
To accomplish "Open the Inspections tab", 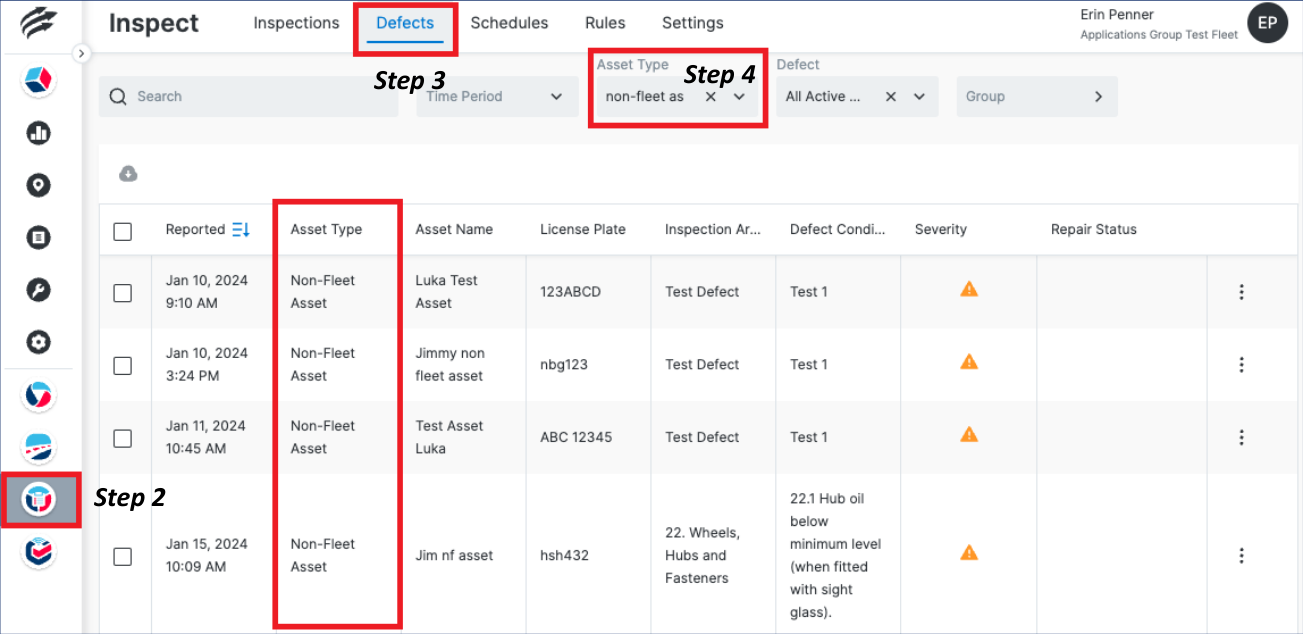I will pyautogui.click(x=296, y=22).
